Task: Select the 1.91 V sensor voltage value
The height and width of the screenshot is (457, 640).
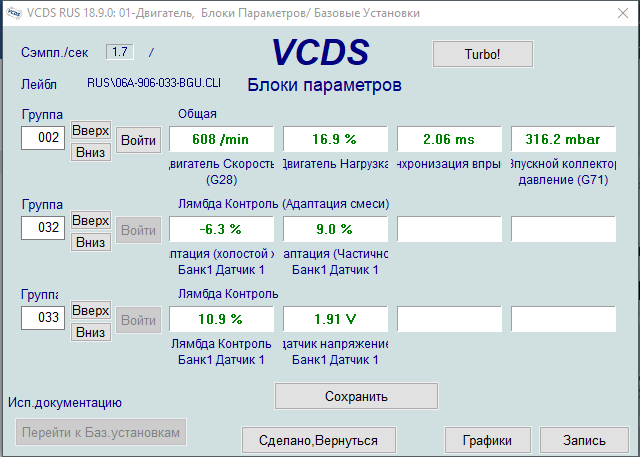Action: point(335,319)
